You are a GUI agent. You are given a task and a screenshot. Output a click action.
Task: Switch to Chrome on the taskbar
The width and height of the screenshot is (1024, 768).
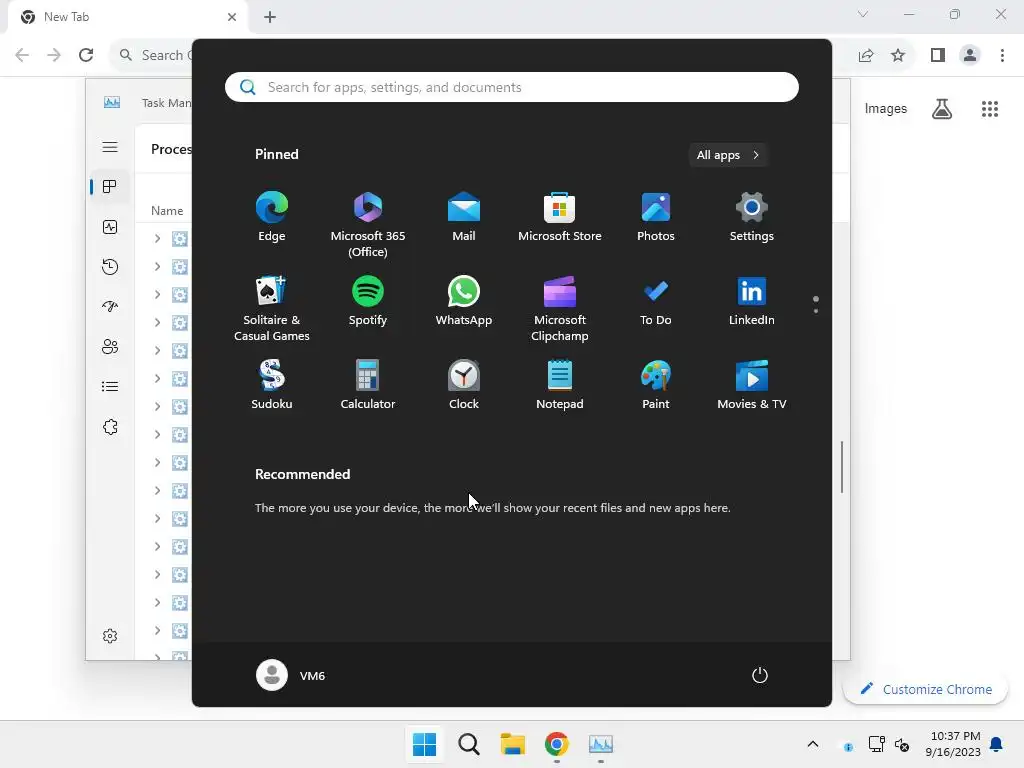(x=556, y=744)
